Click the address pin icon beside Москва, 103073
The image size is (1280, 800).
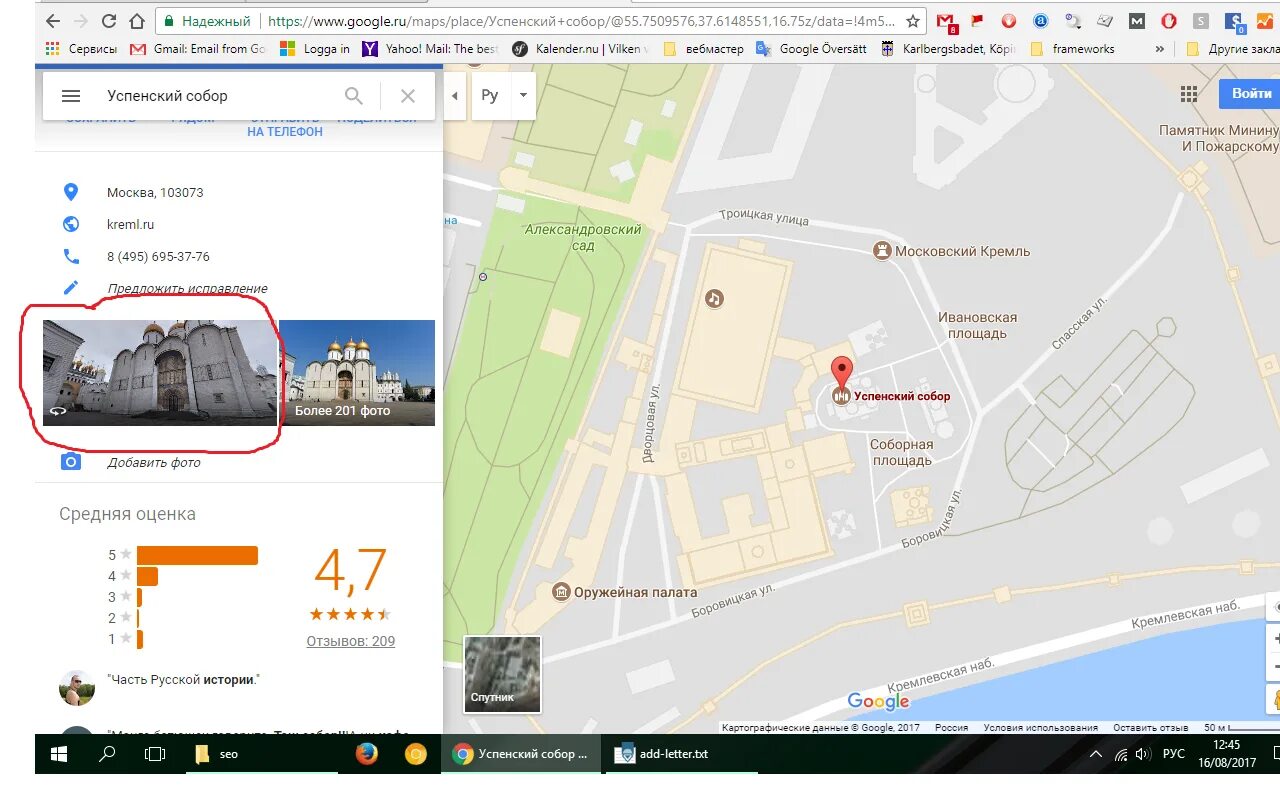pyautogui.click(x=71, y=192)
